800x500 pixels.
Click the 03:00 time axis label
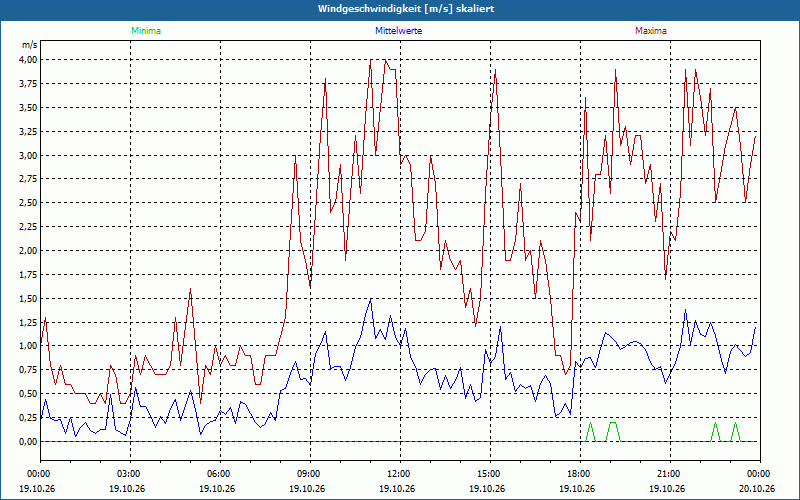(x=130, y=474)
